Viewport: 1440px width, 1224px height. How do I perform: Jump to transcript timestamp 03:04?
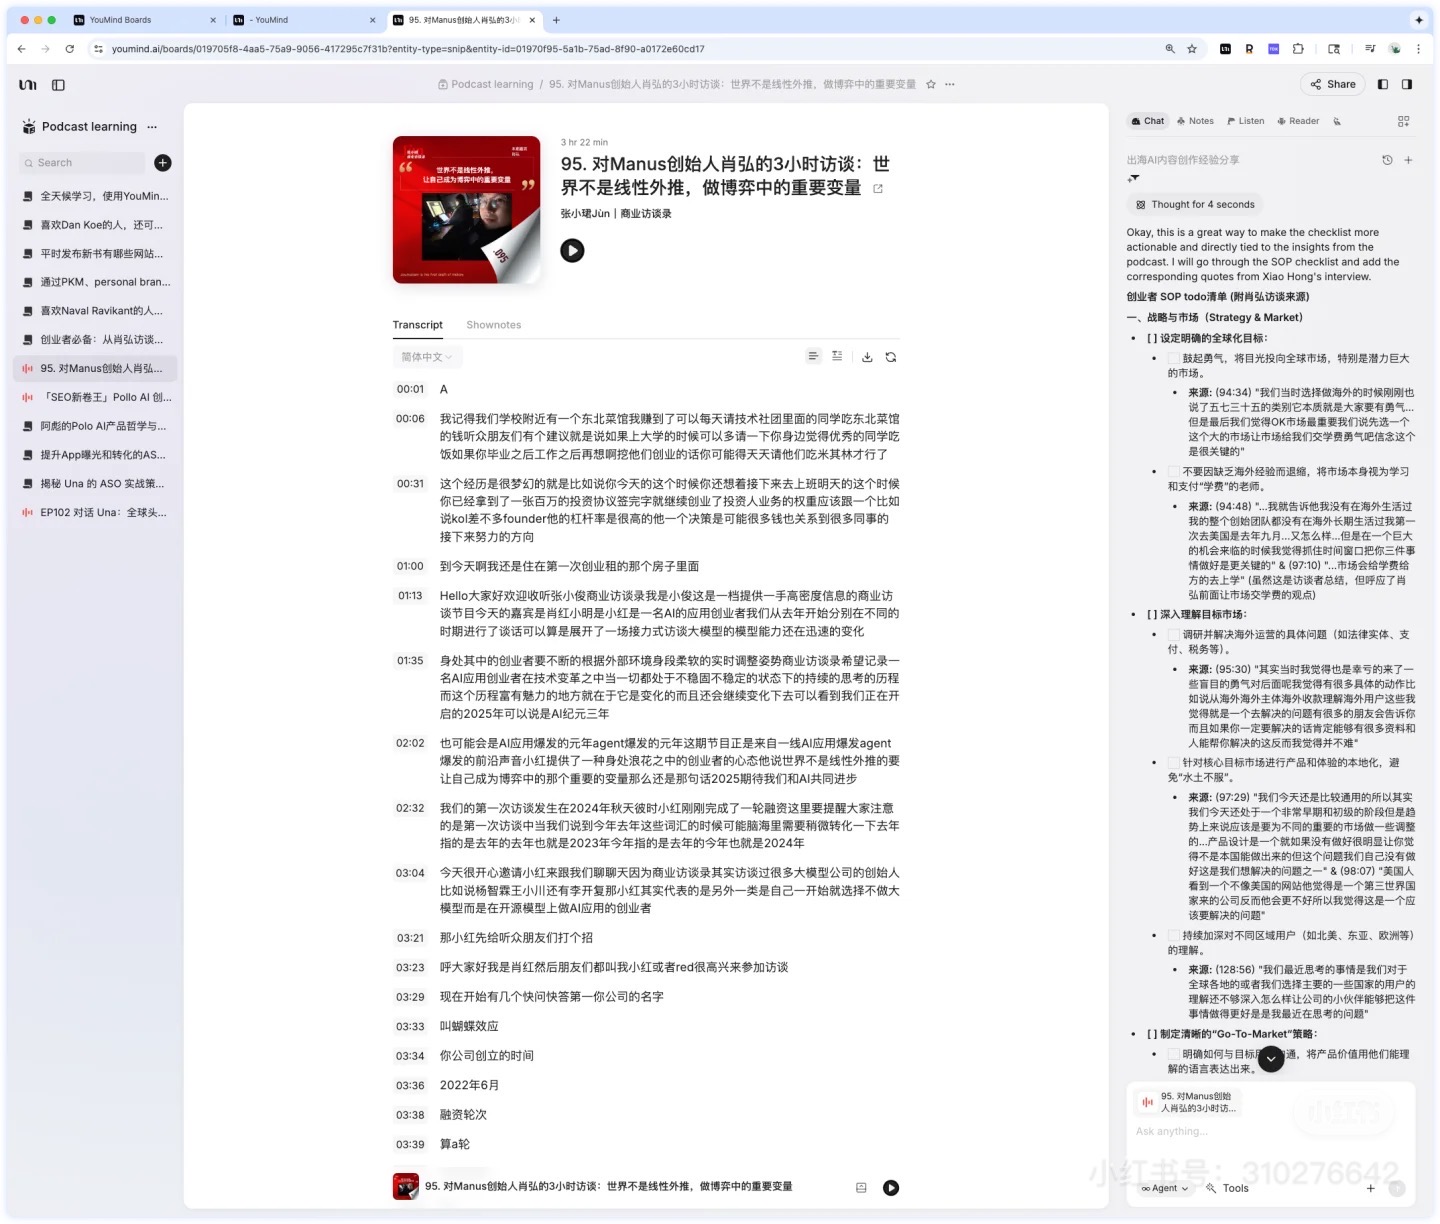point(410,873)
